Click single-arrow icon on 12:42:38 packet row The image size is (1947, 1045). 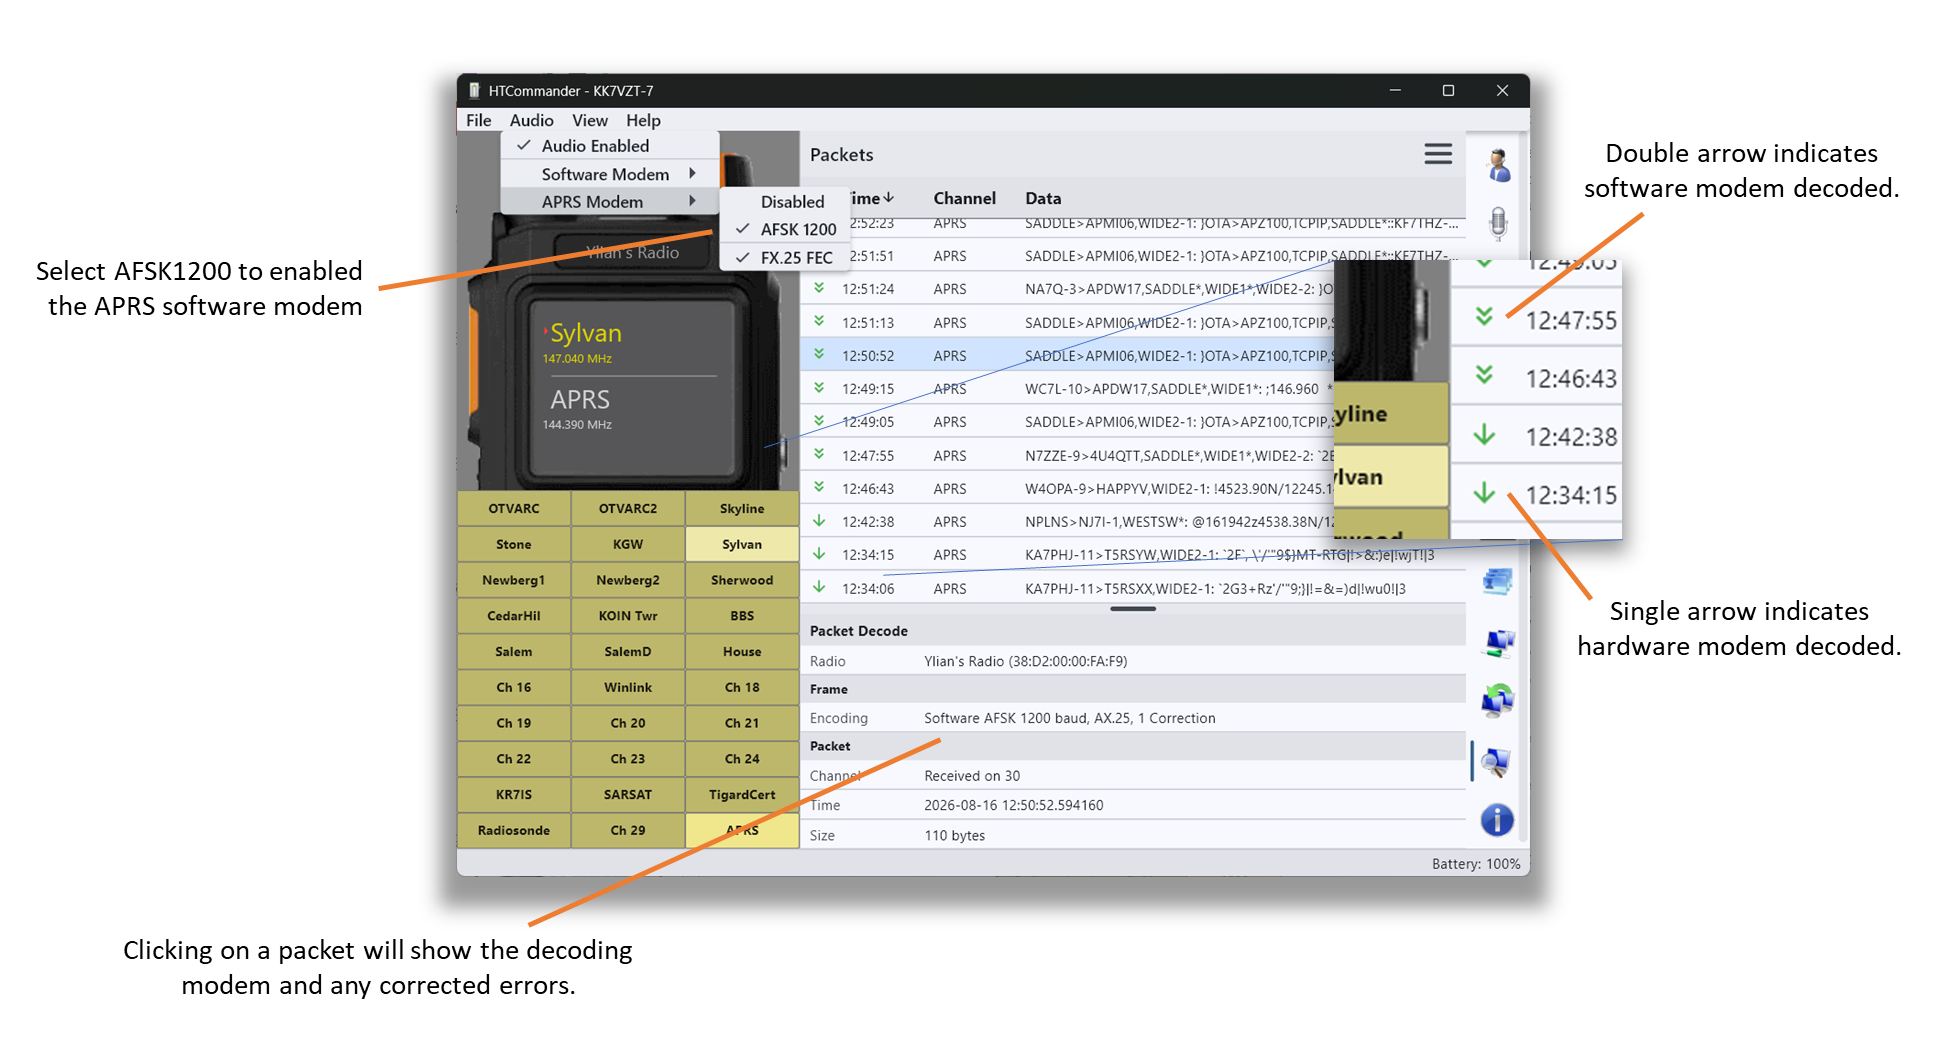pyautogui.click(x=819, y=520)
